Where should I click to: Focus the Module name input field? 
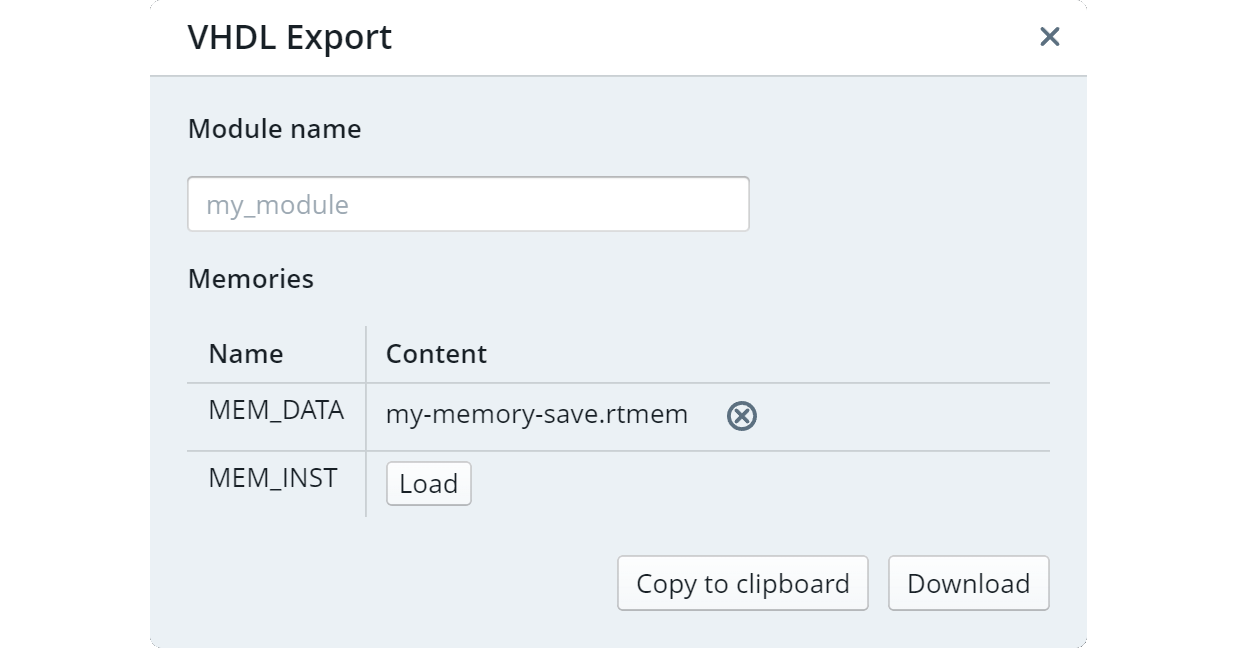468,204
